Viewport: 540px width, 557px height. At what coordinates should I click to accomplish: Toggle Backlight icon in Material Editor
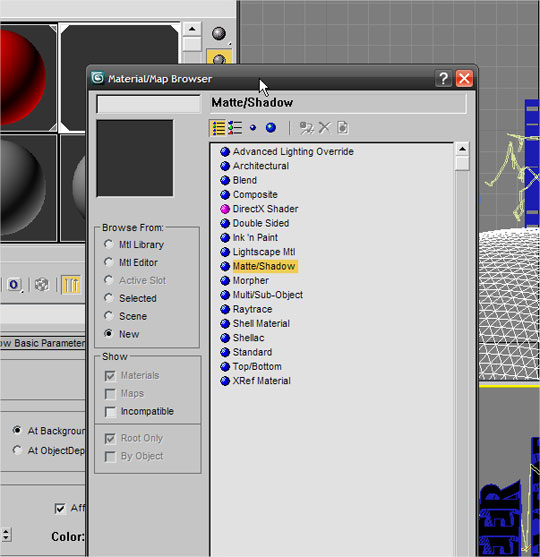point(219,58)
